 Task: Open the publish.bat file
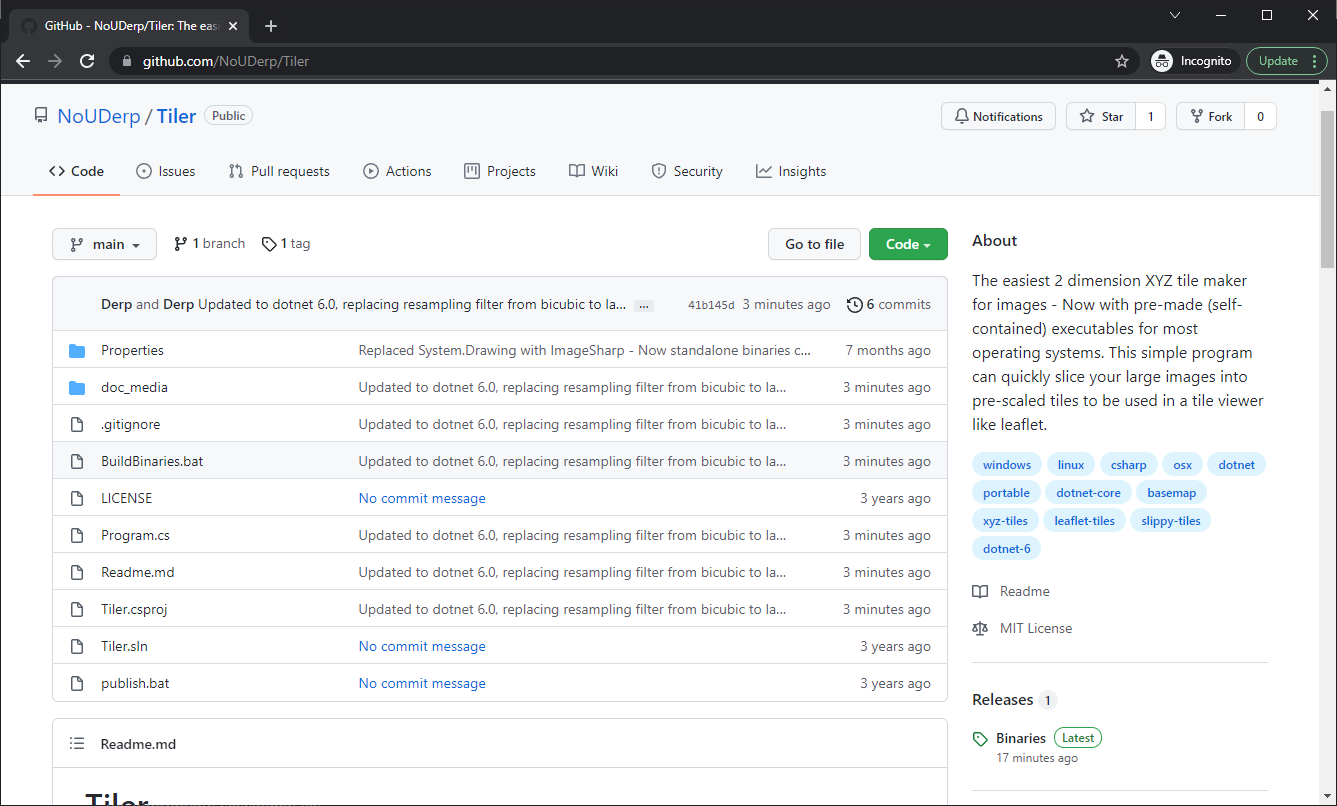(135, 683)
